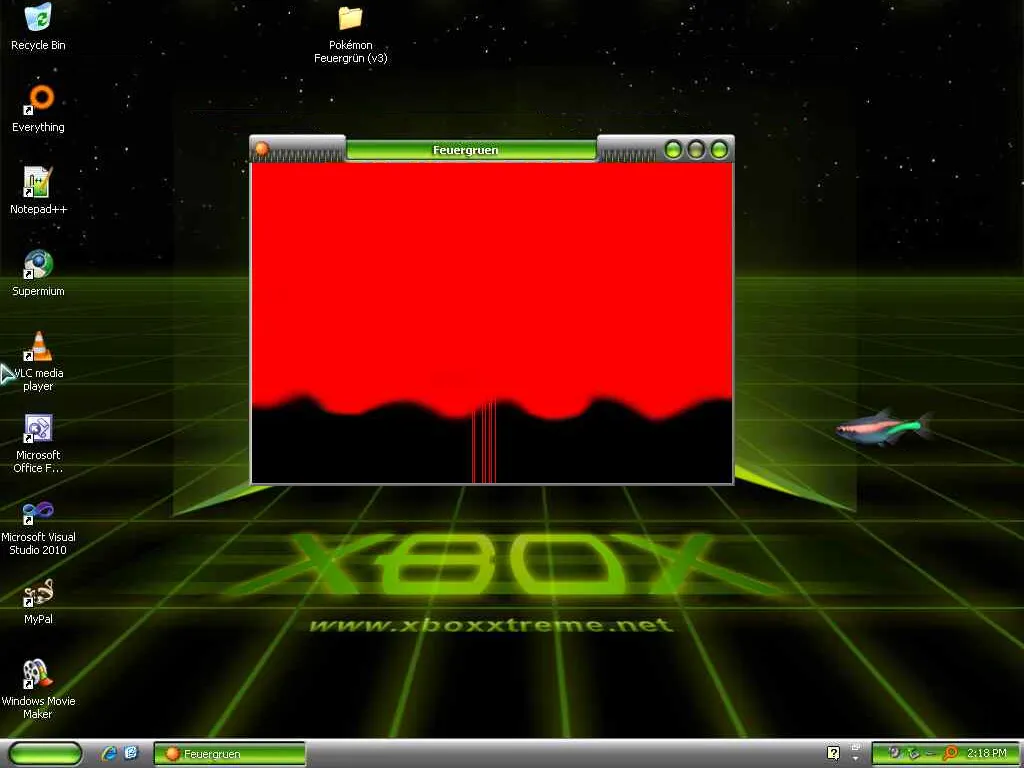Expand the taskbar toolbar dropdown arrow
The width and height of the screenshot is (1024, 768).
point(856,759)
